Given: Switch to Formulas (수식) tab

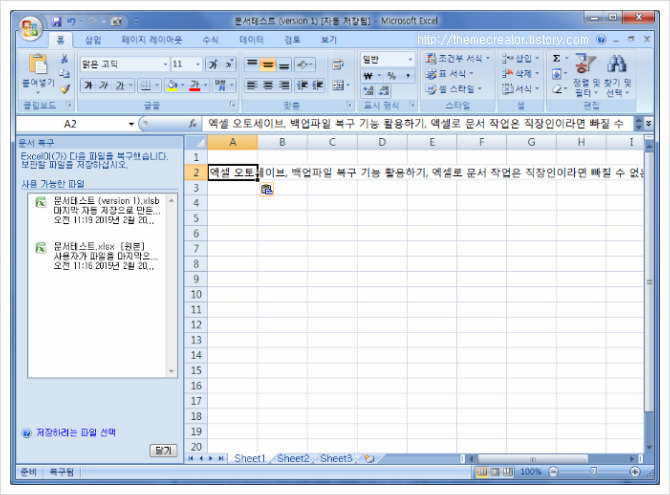Looking at the screenshot, I should click(210, 40).
